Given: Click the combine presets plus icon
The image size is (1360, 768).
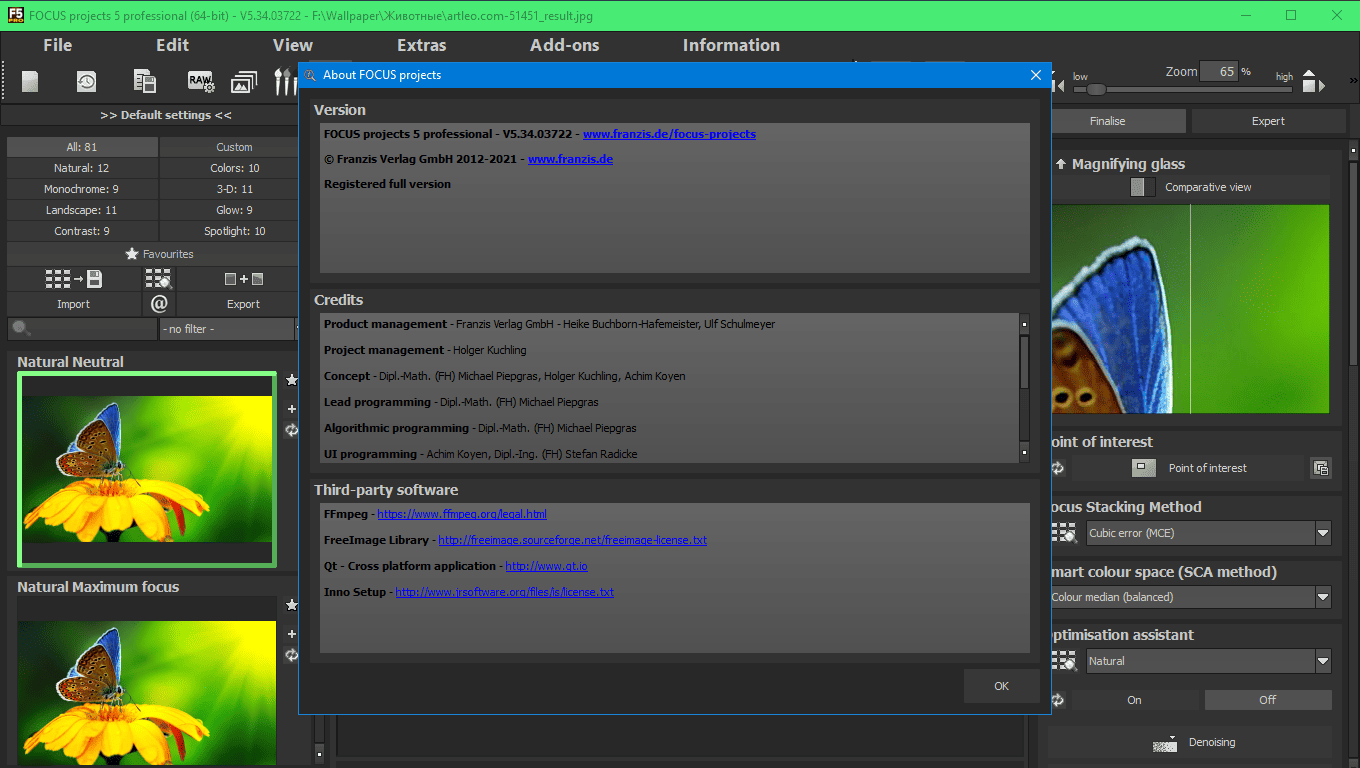Looking at the screenshot, I should pos(243,279).
